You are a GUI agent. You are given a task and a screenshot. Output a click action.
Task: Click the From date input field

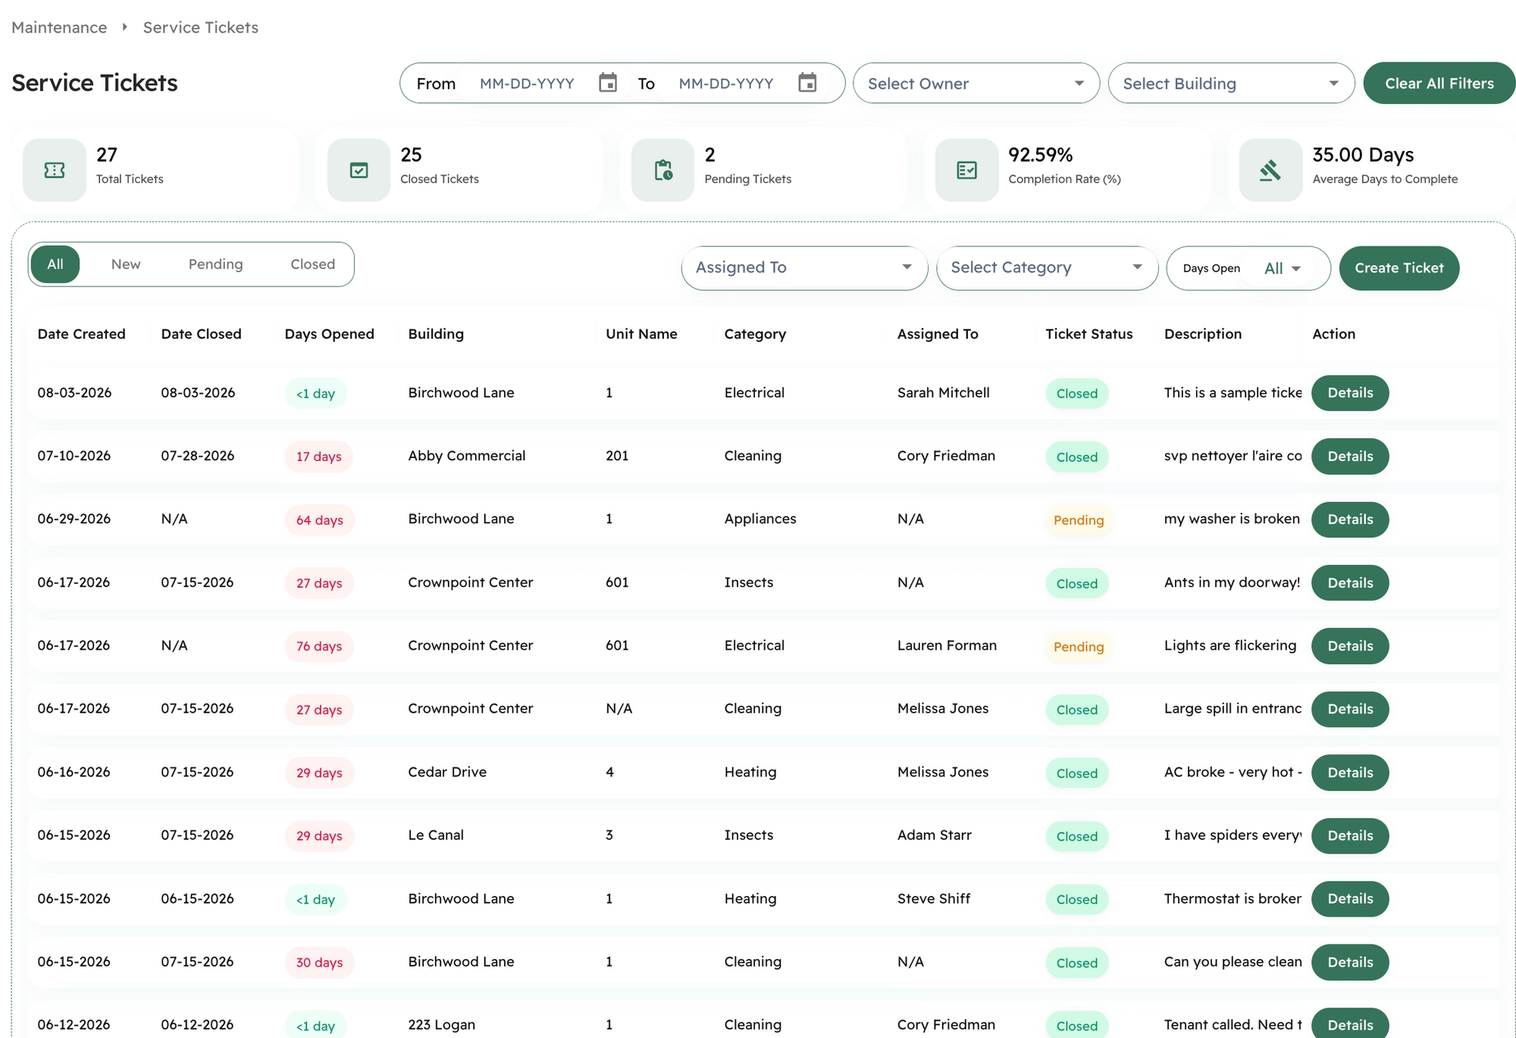click(x=527, y=83)
